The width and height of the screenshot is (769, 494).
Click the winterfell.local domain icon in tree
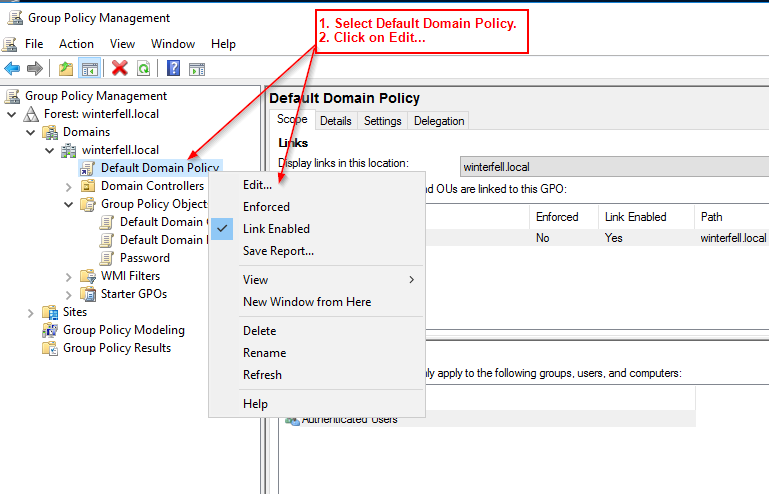[x=68, y=150]
